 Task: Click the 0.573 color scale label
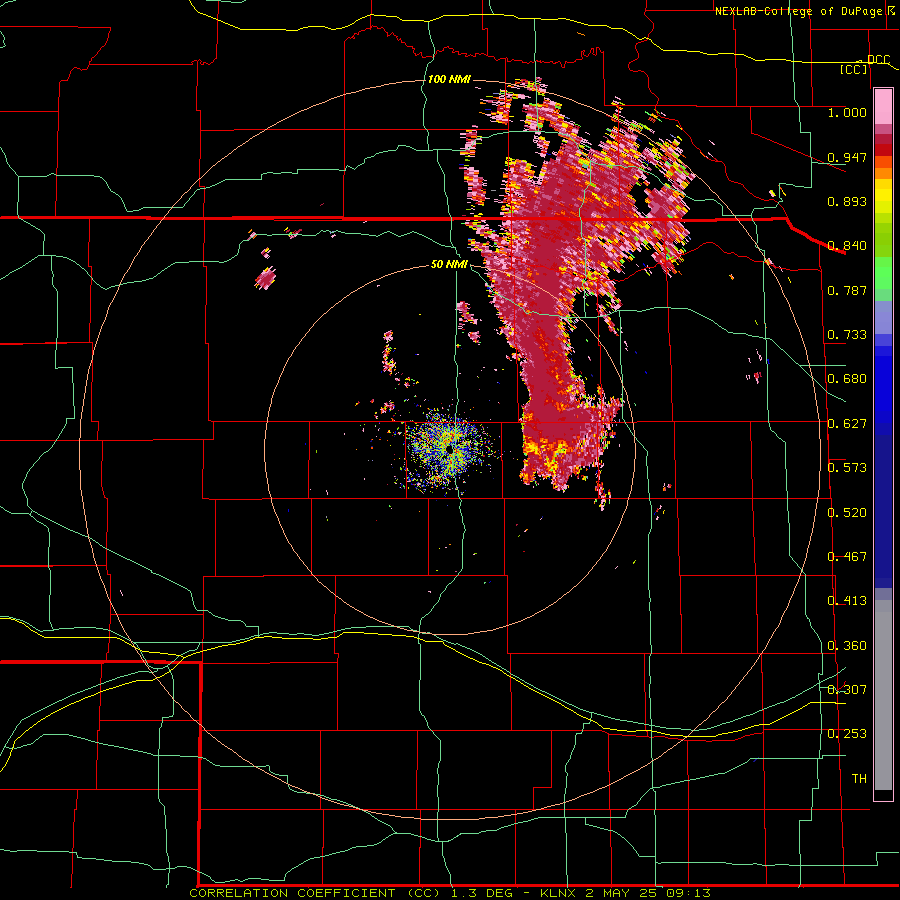point(847,468)
